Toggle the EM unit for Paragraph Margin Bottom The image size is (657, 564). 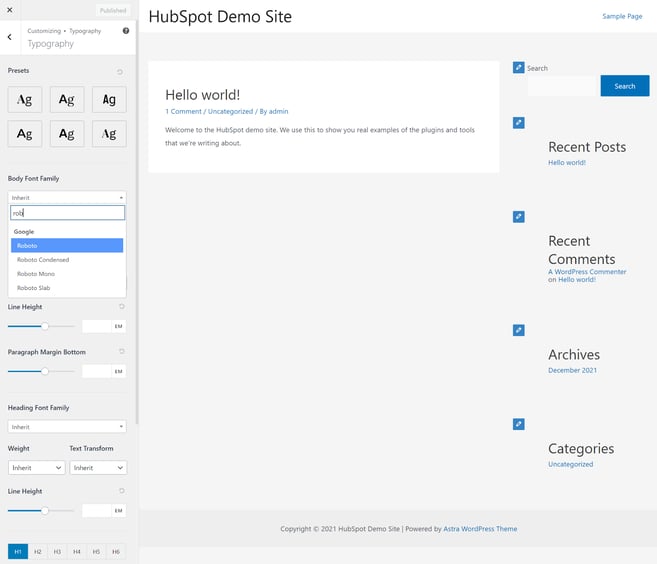click(x=119, y=371)
